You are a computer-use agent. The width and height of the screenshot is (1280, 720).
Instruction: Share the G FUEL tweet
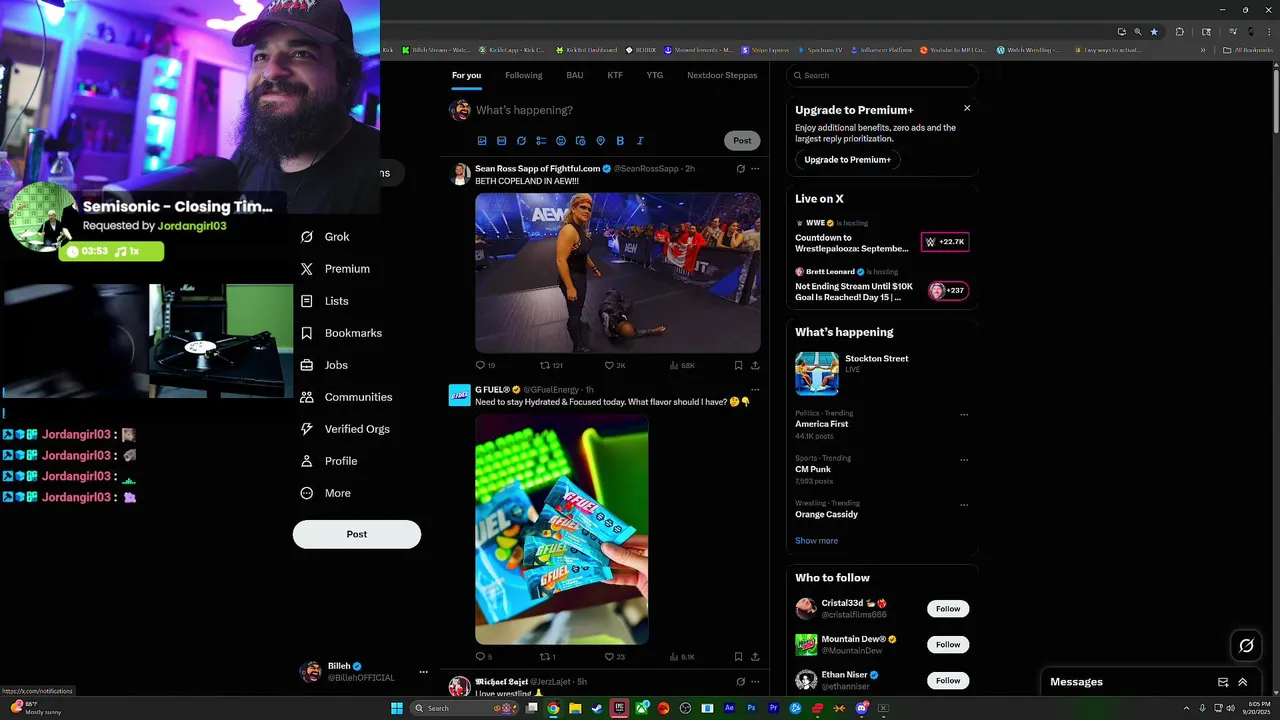tap(755, 657)
